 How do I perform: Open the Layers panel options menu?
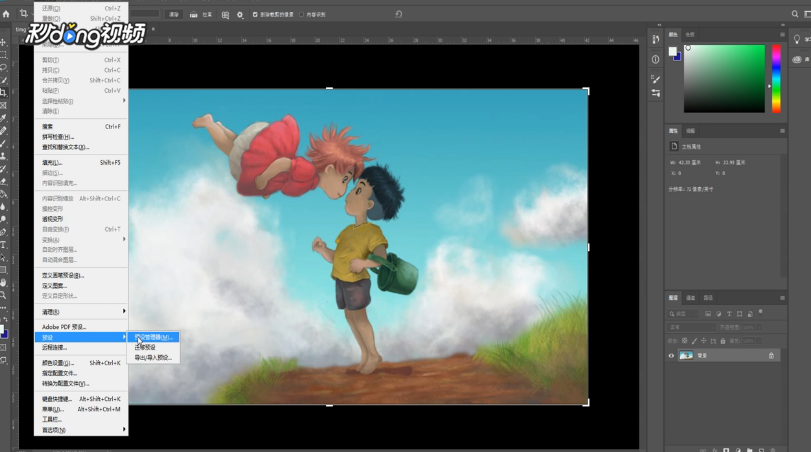[x=782, y=298]
